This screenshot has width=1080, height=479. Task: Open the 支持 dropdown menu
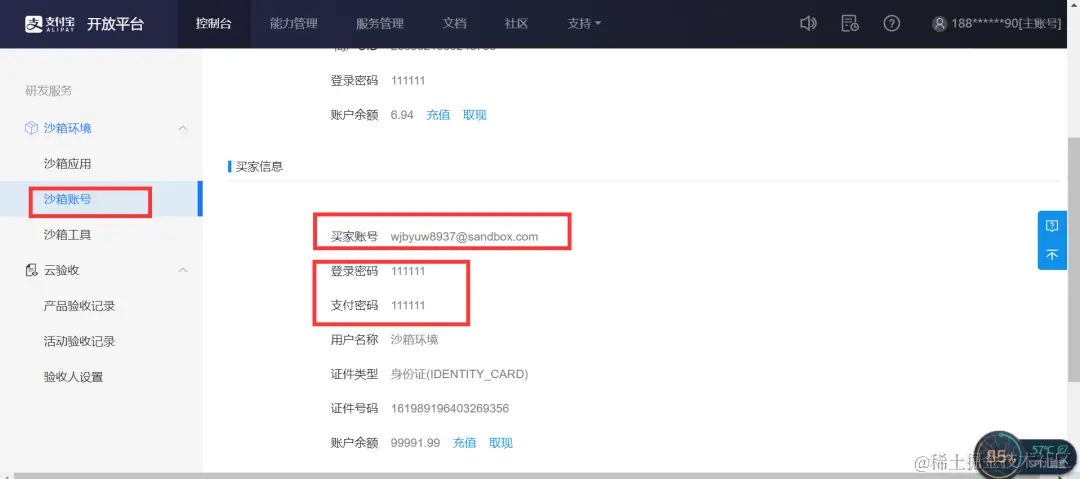pos(584,23)
